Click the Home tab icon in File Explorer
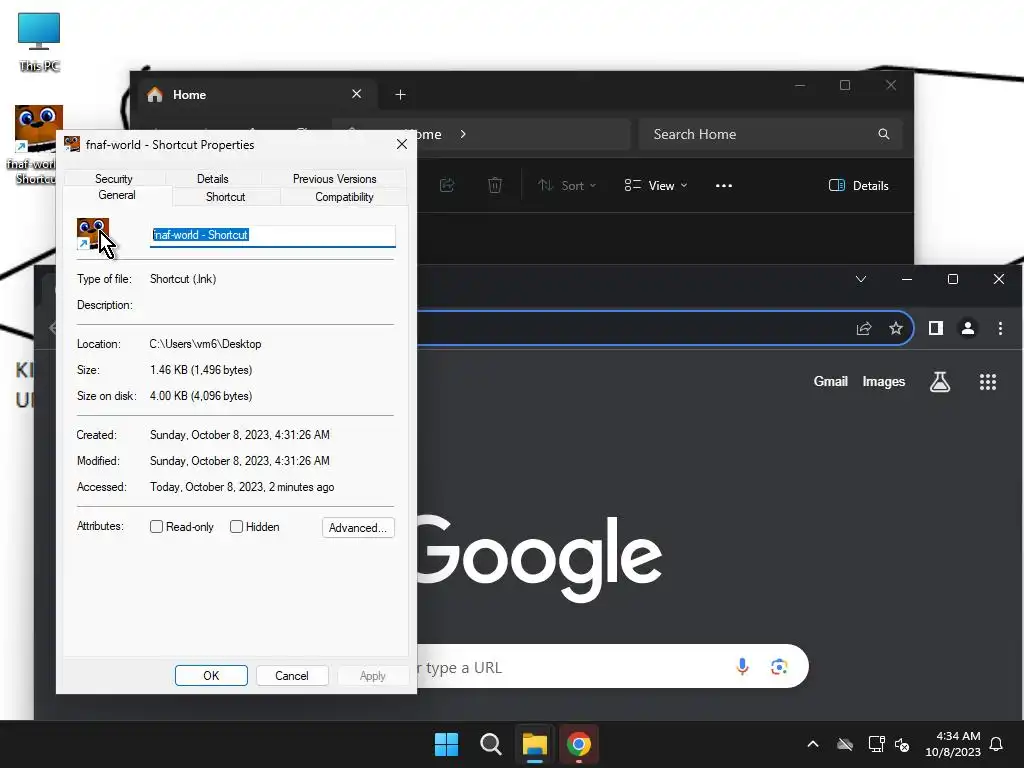This screenshot has width=1024, height=768. tap(155, 95)
